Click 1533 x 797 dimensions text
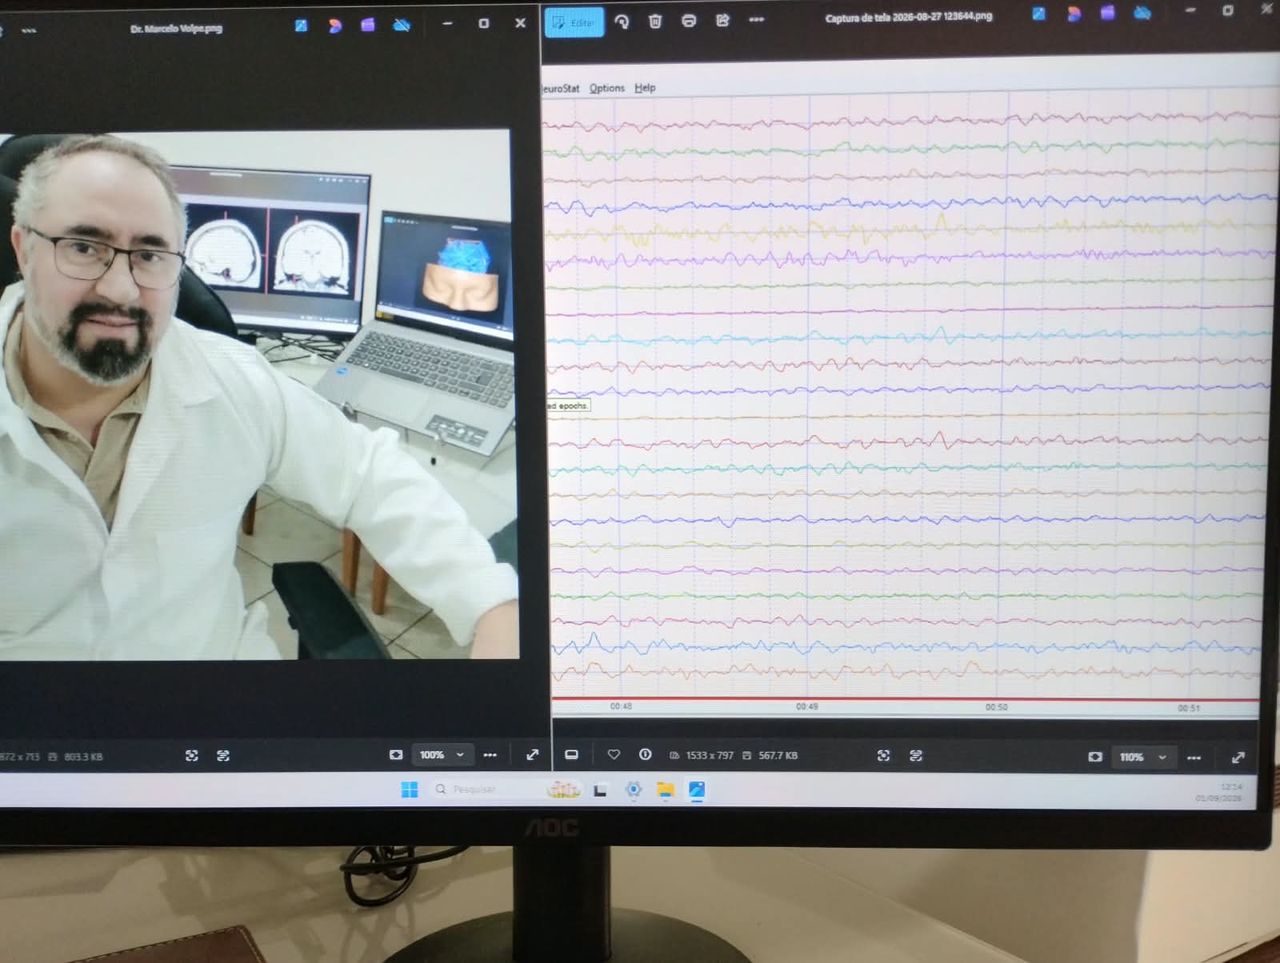This screenshot has width=1280, height=963. (709, 755)
